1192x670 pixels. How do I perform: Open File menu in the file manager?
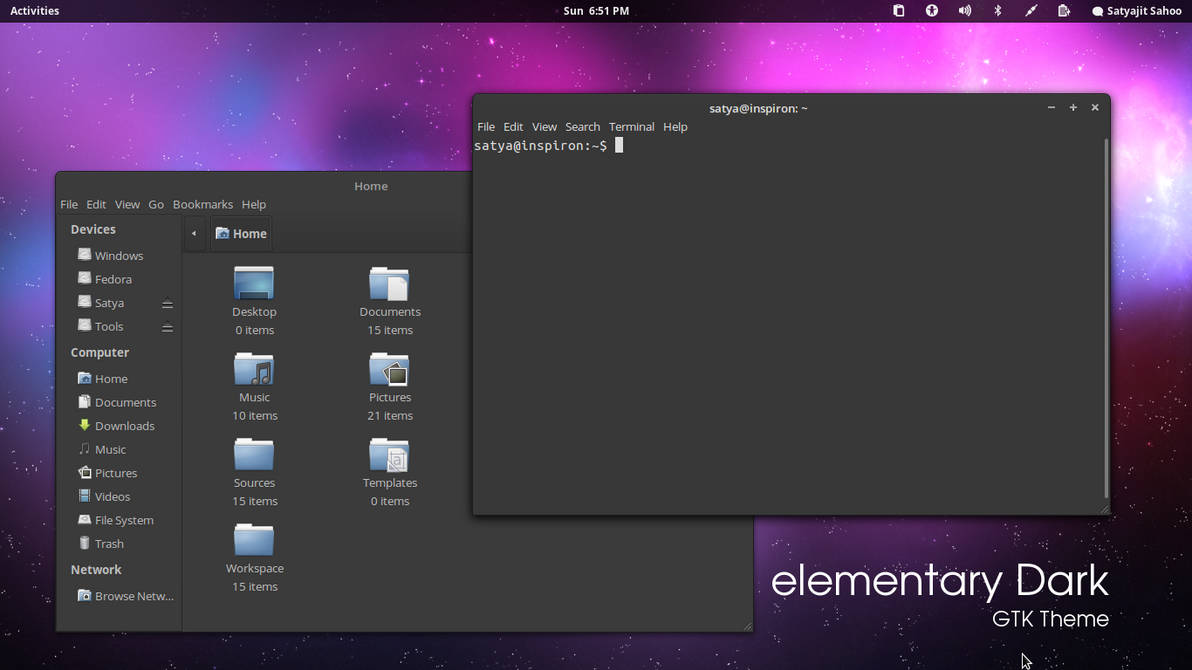coord(68,205)
